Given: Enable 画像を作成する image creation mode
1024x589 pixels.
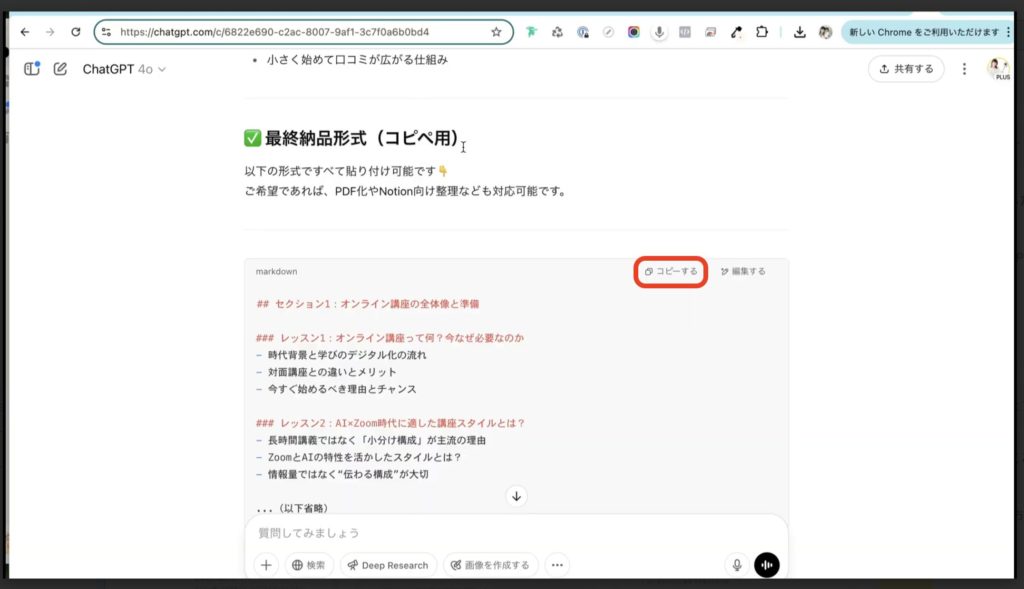Looking at the screenshot, I should (490, 565).
